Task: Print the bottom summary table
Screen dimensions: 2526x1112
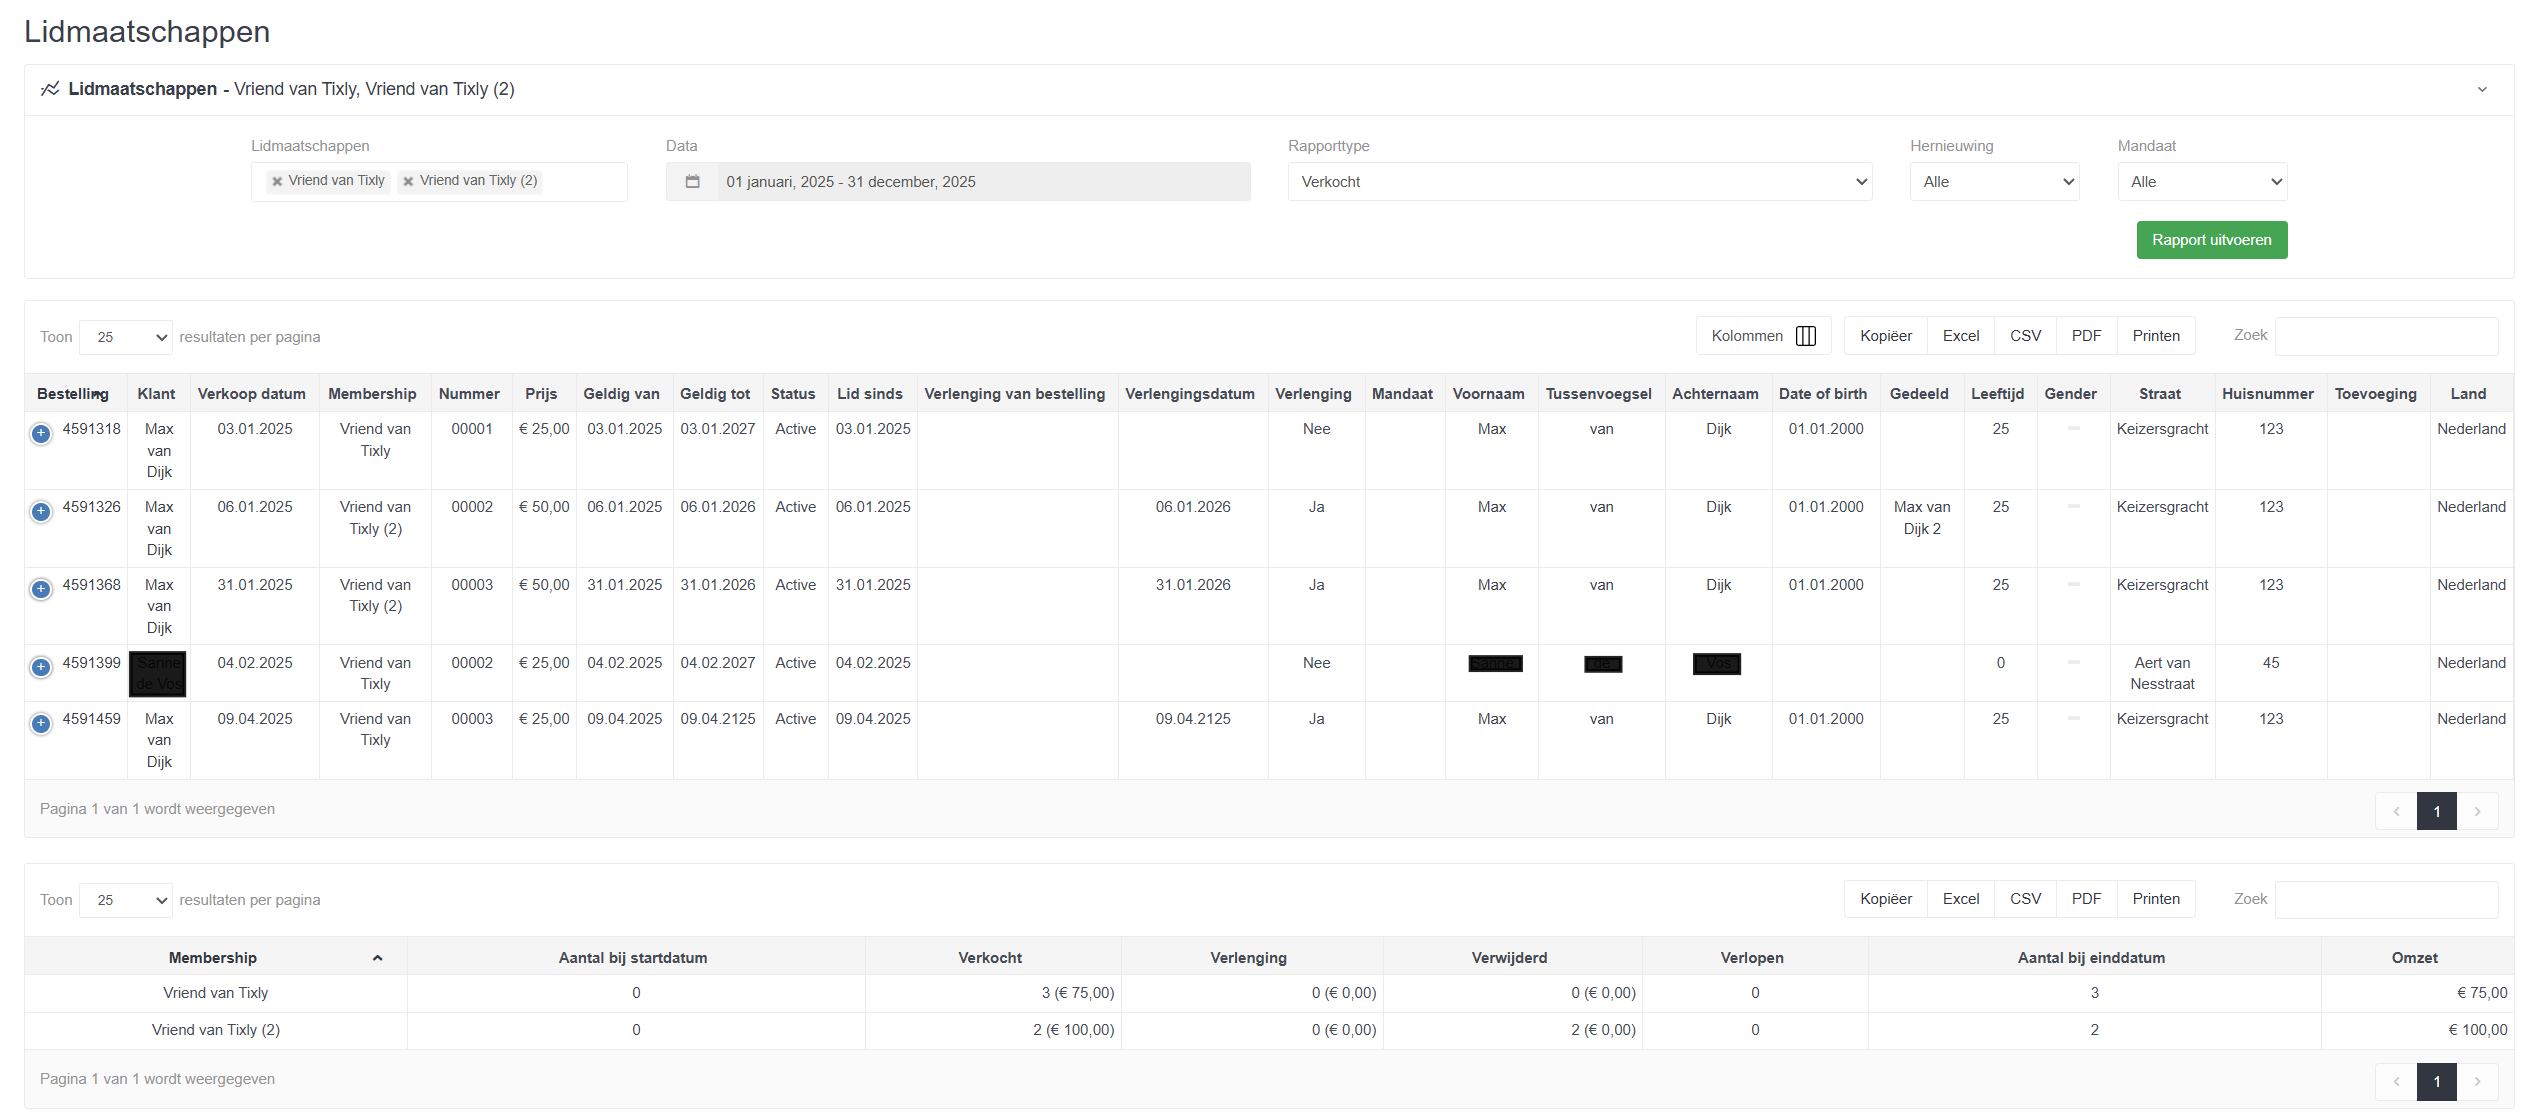Action: tap(2156, 899)
